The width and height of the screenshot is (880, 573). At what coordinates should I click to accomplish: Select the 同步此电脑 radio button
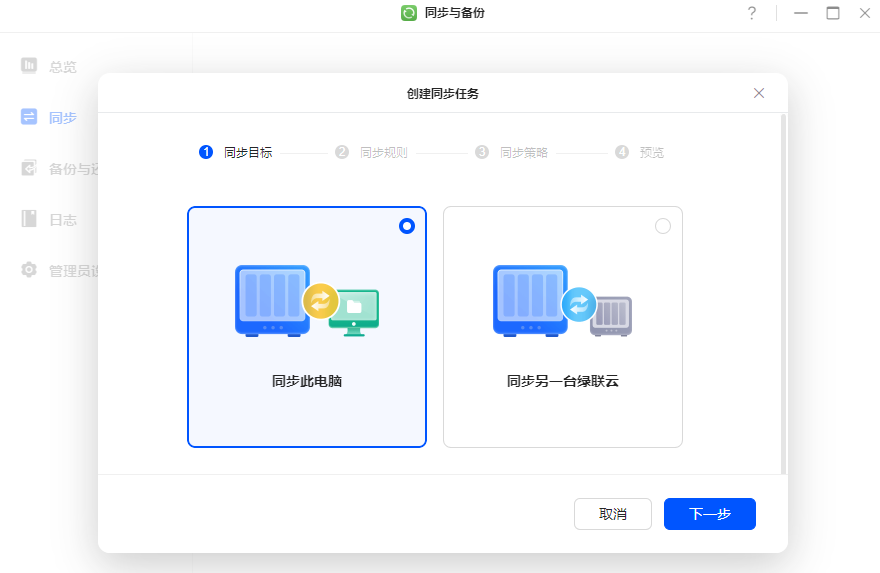[x=406, y=226]
